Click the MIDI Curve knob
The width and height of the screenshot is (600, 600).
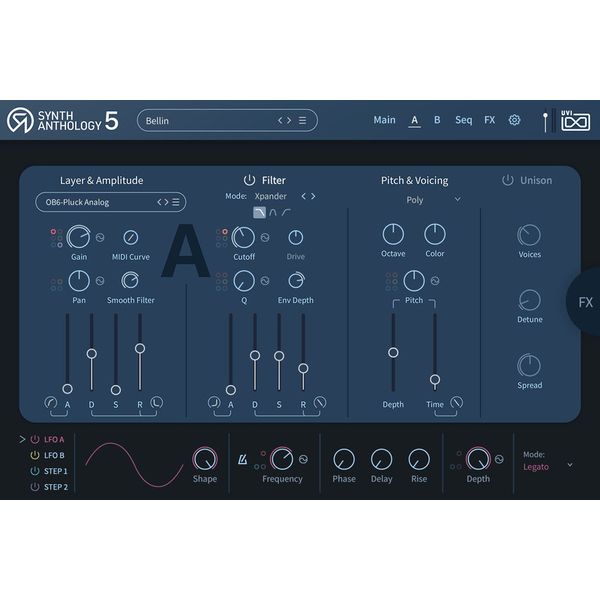tap(131, 238)
